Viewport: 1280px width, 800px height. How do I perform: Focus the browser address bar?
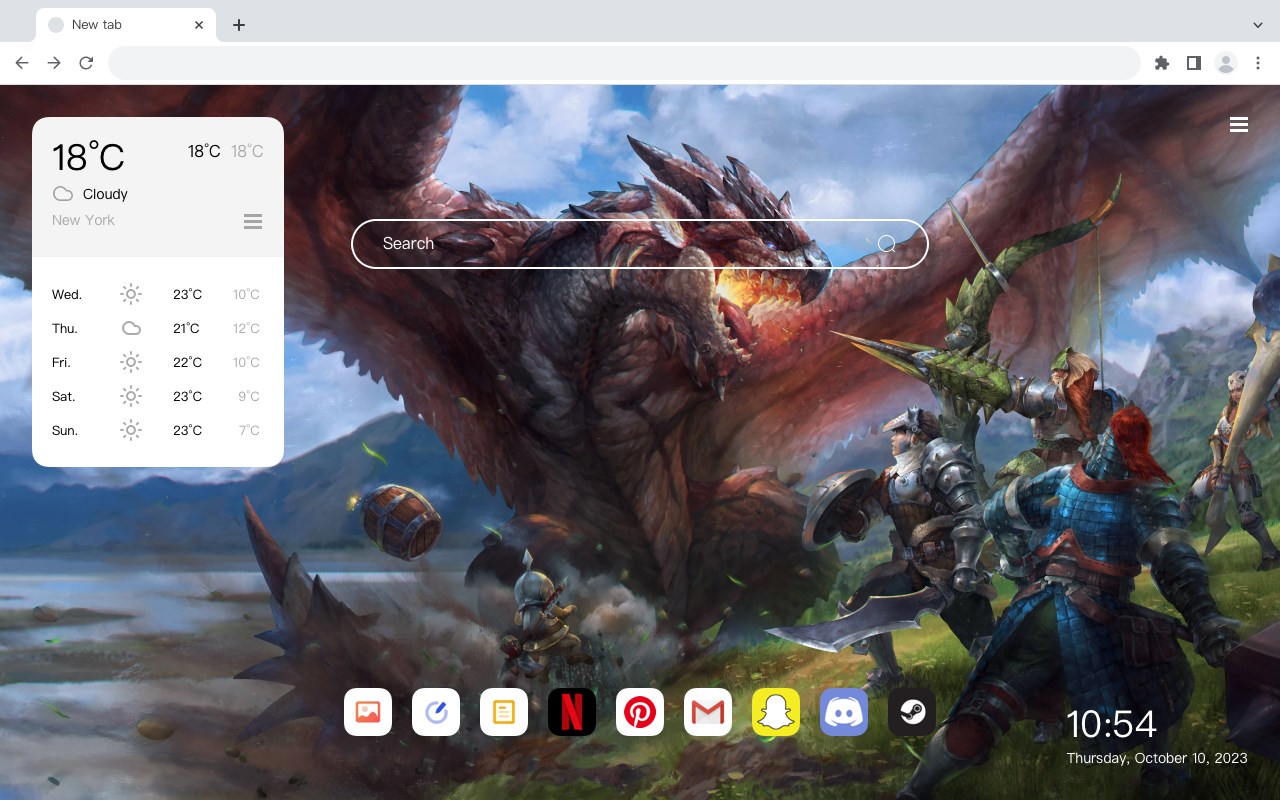tap(624, 63)
